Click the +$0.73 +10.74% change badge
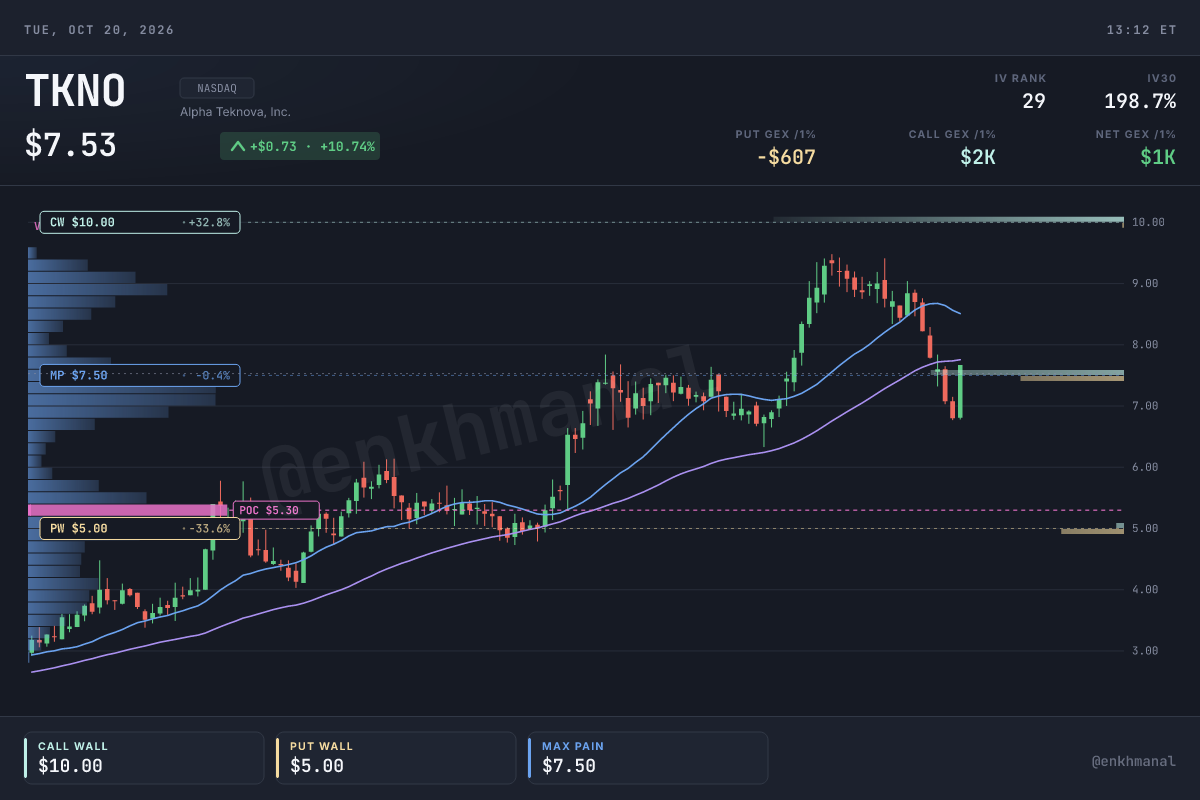 pyautogui.click(x=300, y=146)
